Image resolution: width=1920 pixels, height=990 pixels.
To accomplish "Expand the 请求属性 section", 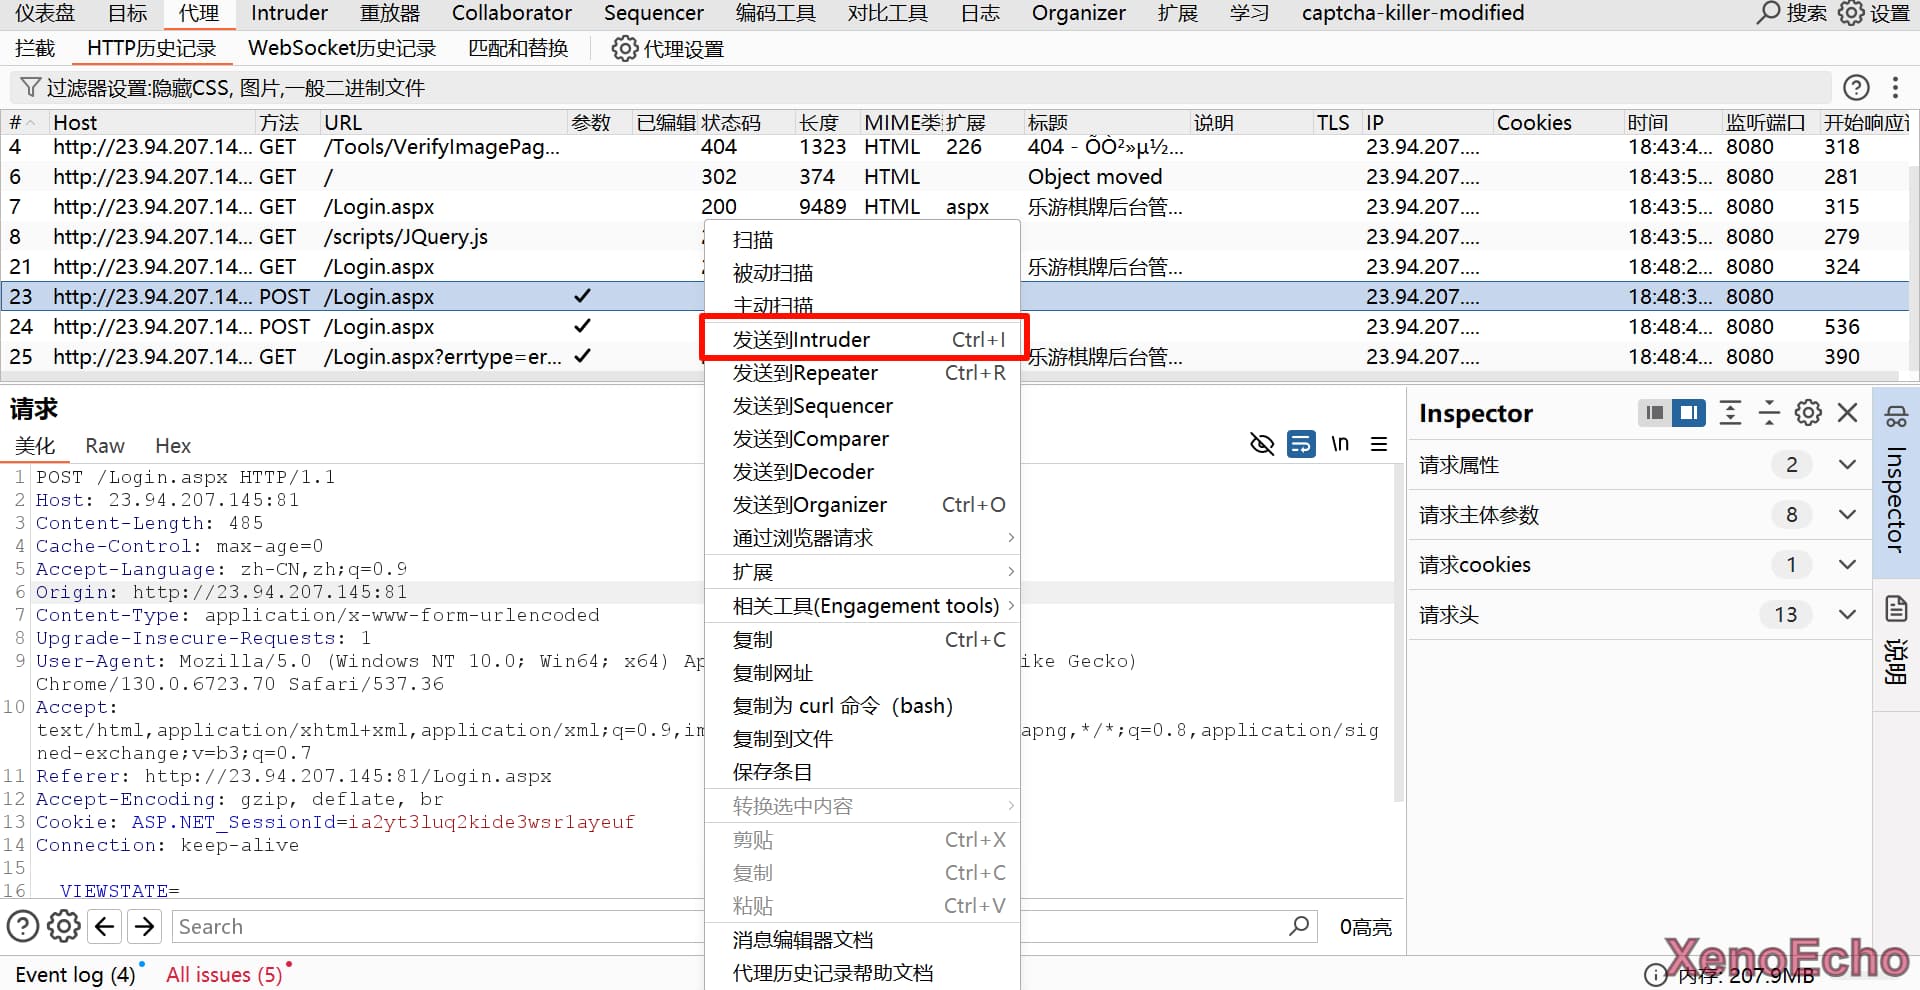I will pos(1847,465).
